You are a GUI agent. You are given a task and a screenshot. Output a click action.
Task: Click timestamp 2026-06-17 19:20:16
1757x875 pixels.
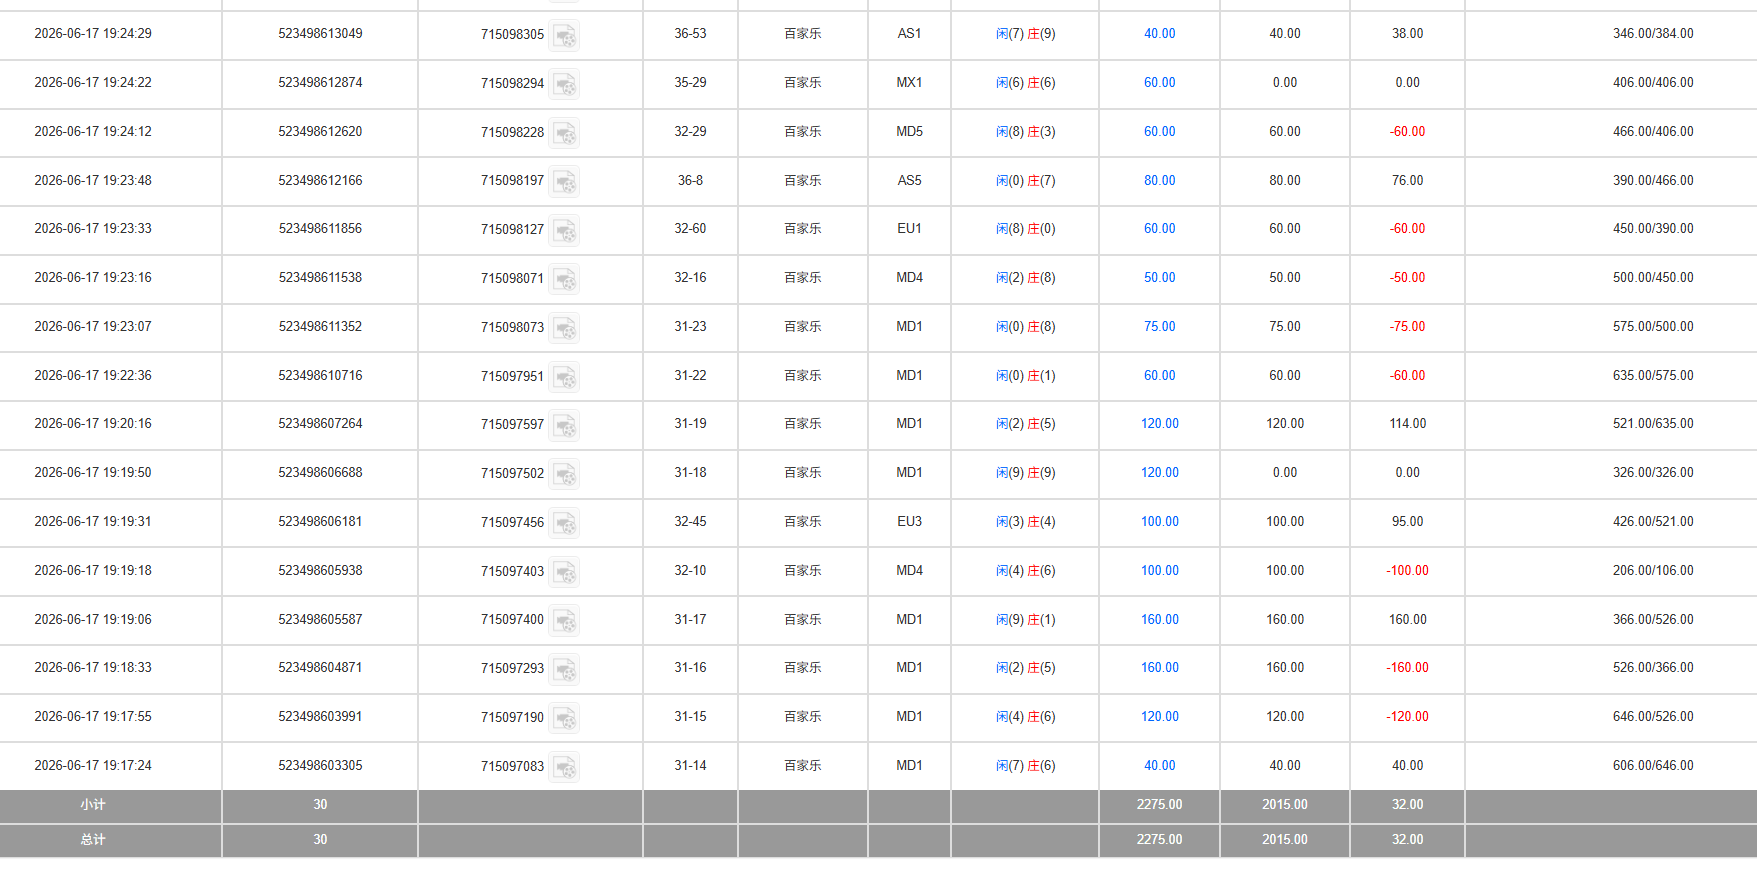point(93,424)
